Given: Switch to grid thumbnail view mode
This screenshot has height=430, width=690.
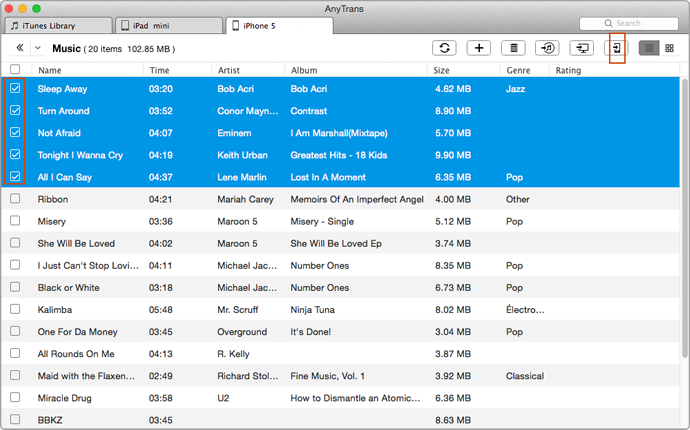Looking at the screenshot, I should tap(669, 48).
